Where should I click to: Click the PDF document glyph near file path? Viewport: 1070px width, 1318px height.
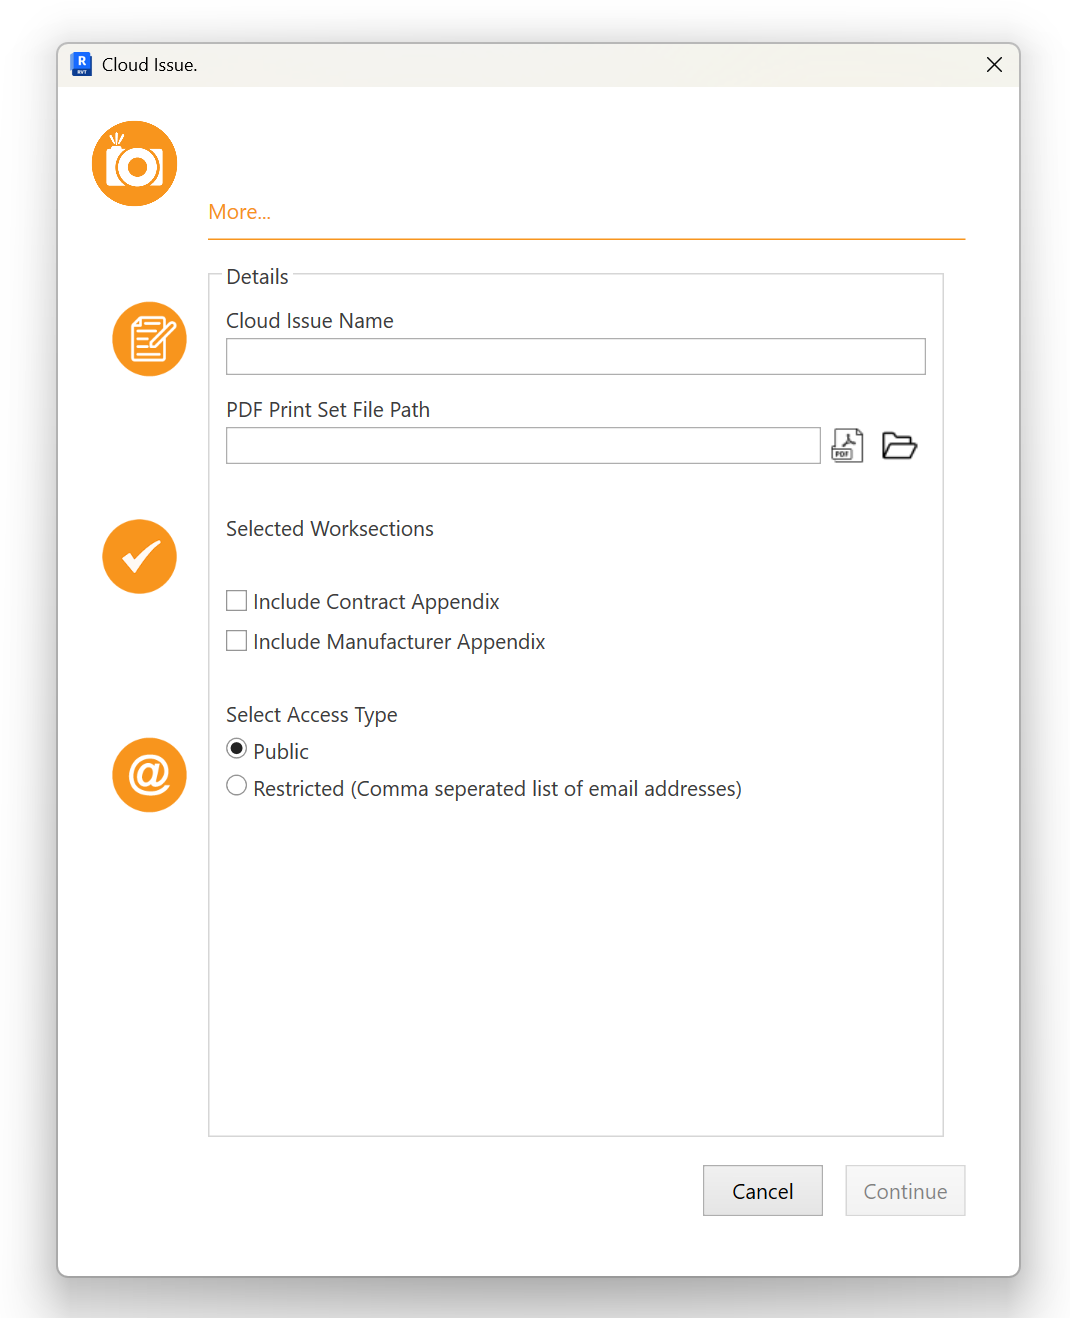[847, 445]
